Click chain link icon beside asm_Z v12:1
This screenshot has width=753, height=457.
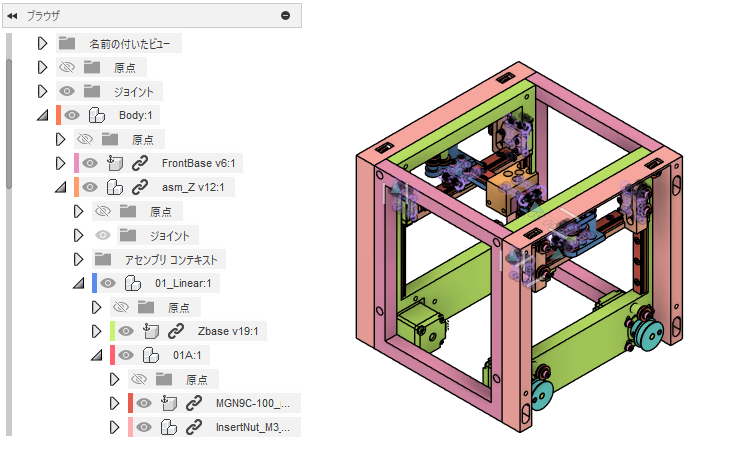[x=140, y=187]
